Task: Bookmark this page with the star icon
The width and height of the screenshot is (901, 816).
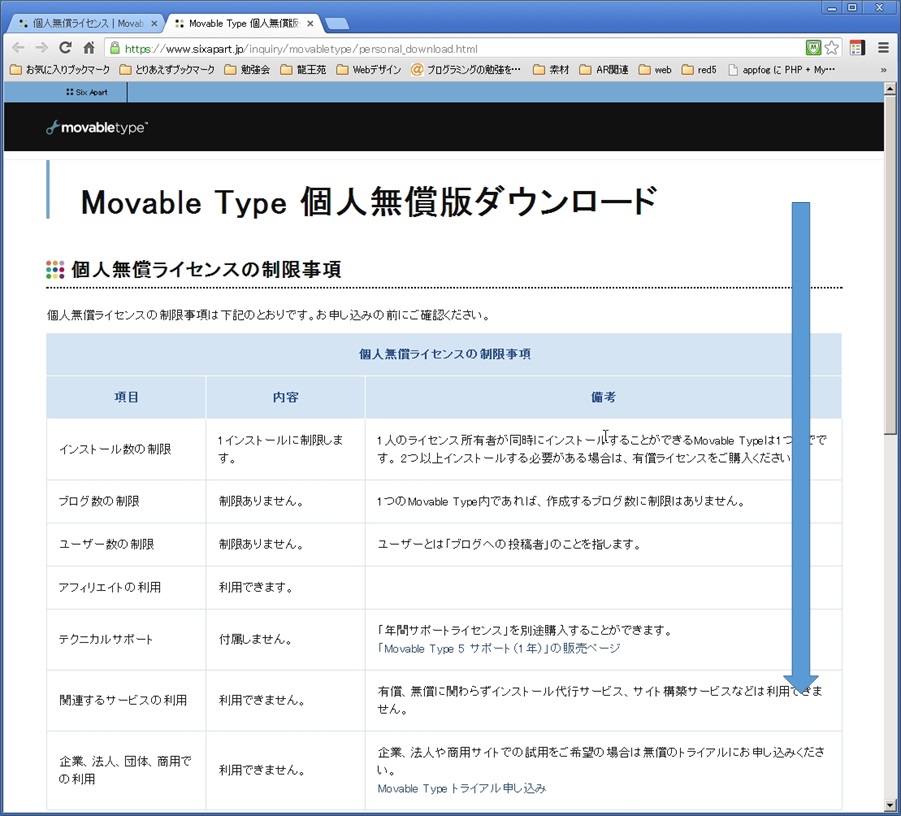Action: click(831, 48)
